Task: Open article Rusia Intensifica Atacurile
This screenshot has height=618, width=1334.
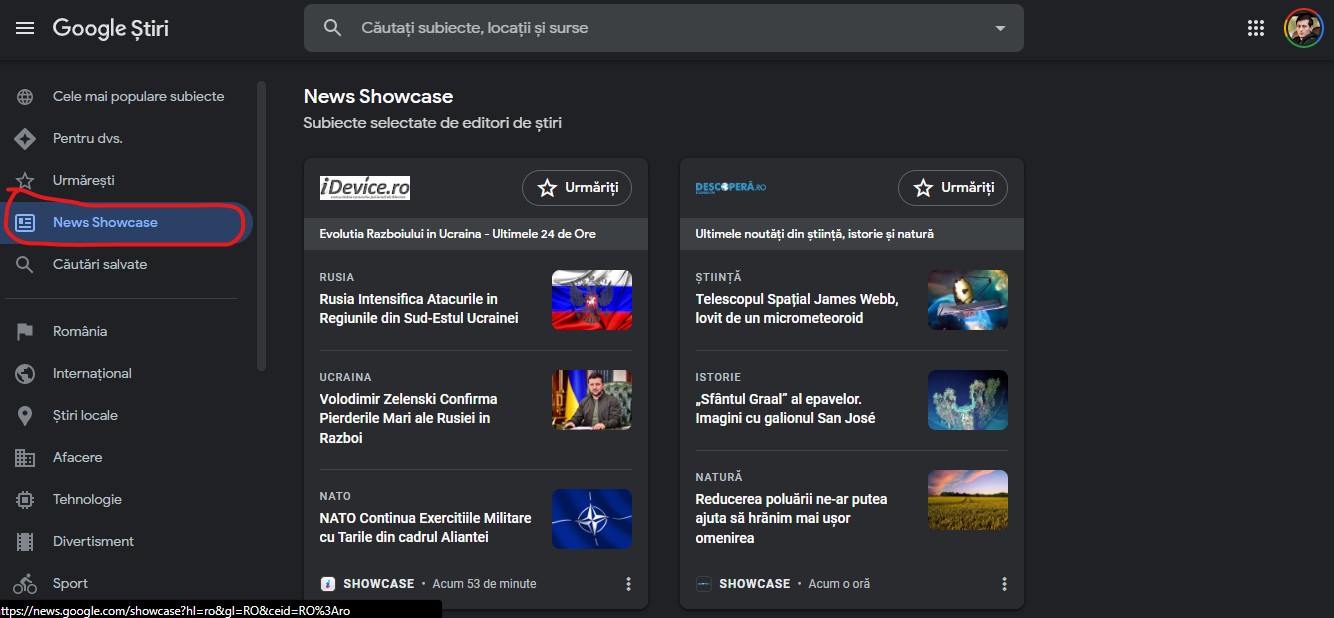Action: pyautogui.click(x=419, y=309)
